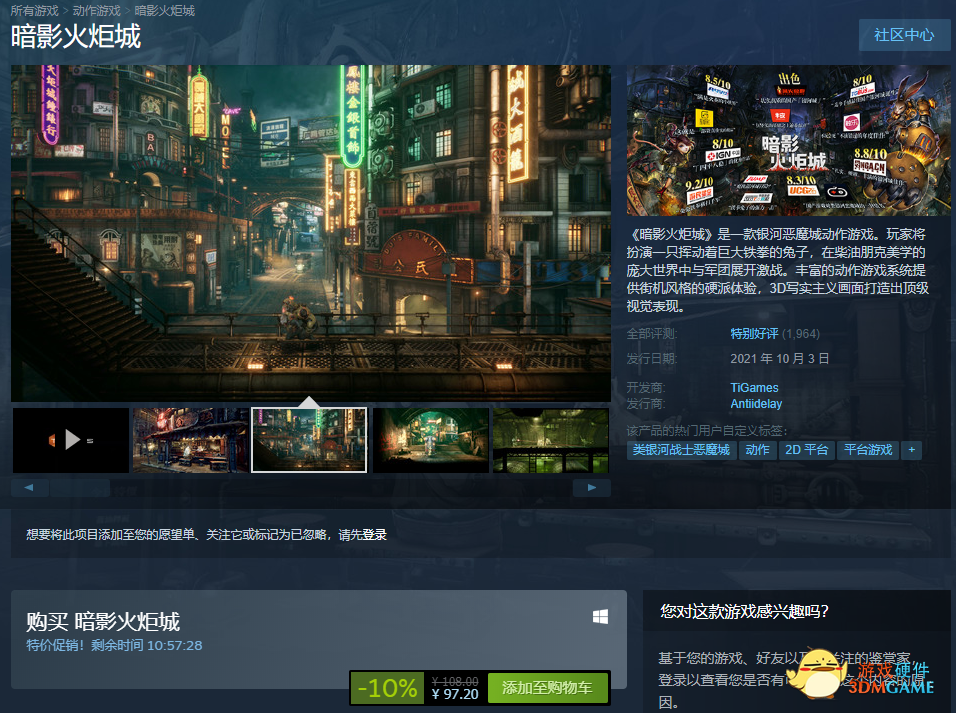
Task: Select the 动作 tag
Action: pyautogui.click(x=757, y=450)
